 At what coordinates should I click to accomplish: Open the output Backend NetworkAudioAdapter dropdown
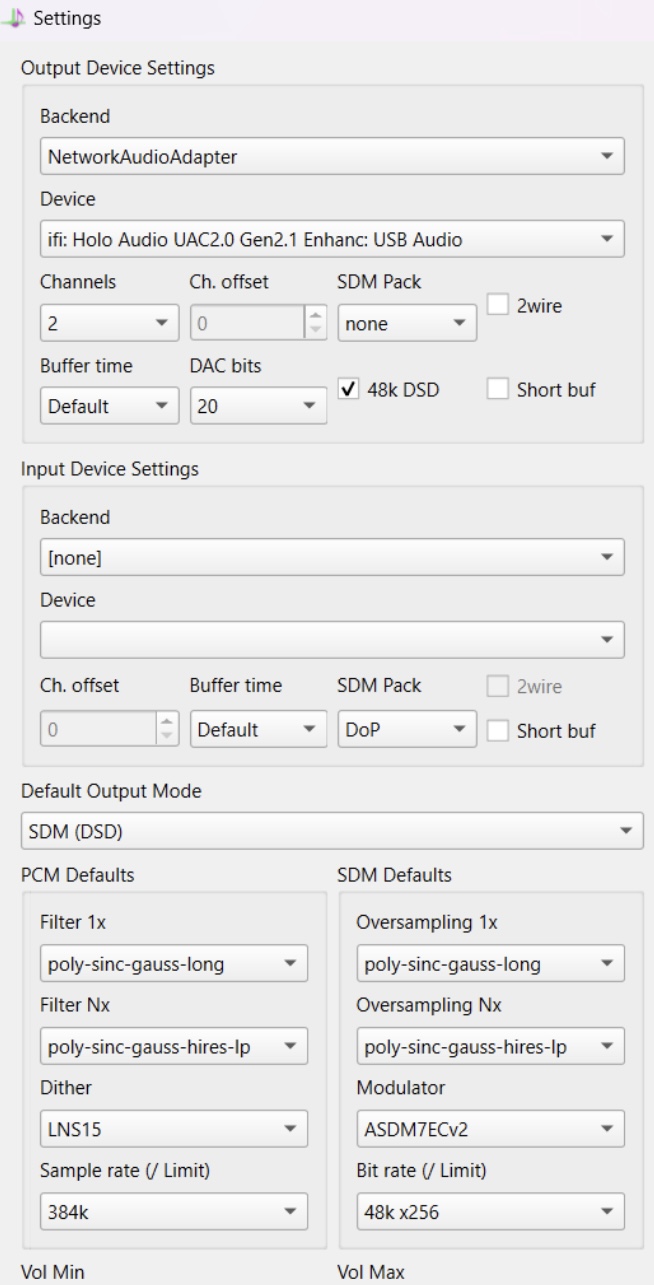(332, 156)
